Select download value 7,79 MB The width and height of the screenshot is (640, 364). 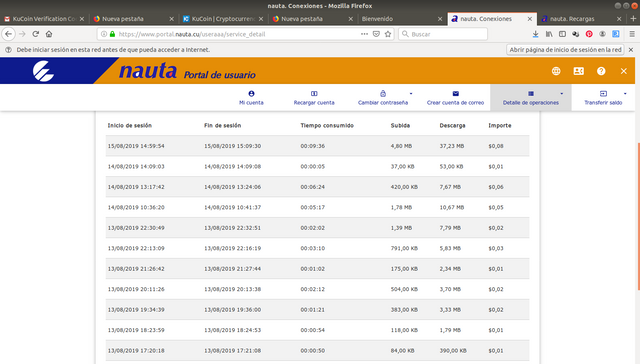click(x=450, y=228)
